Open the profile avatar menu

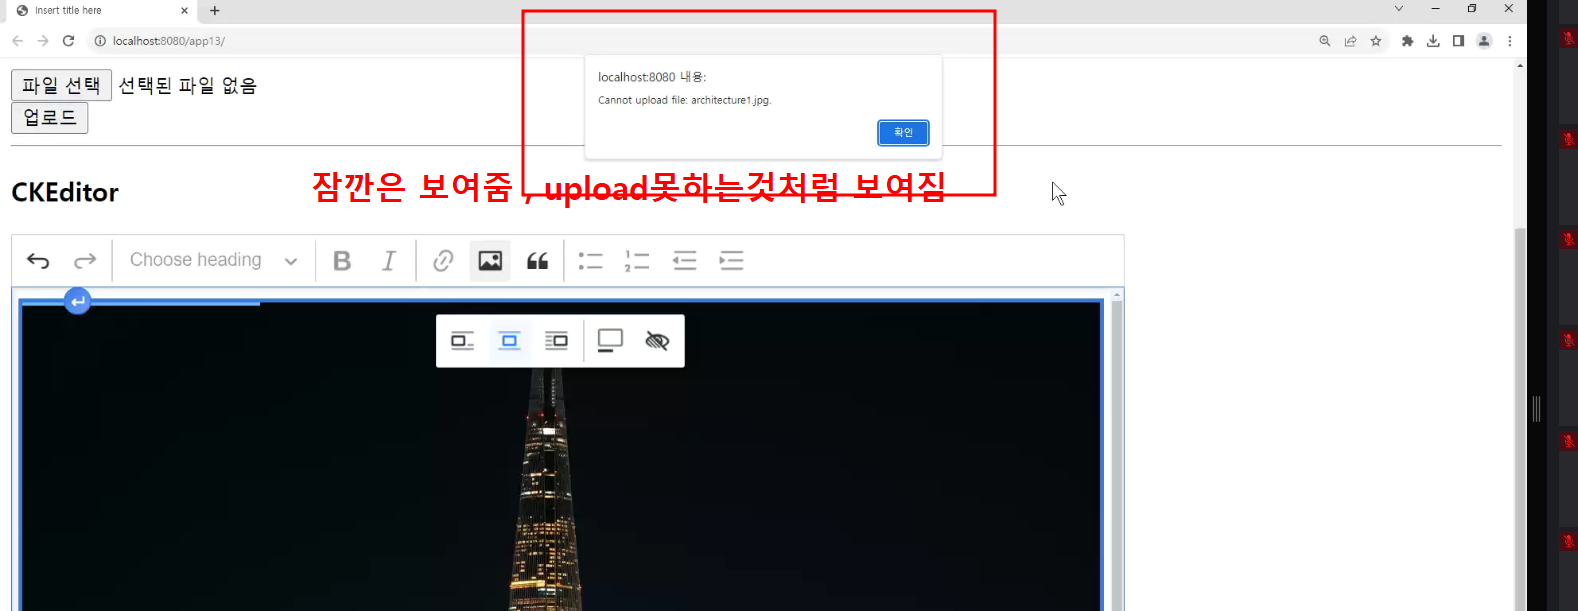[x=1484, y=41]
